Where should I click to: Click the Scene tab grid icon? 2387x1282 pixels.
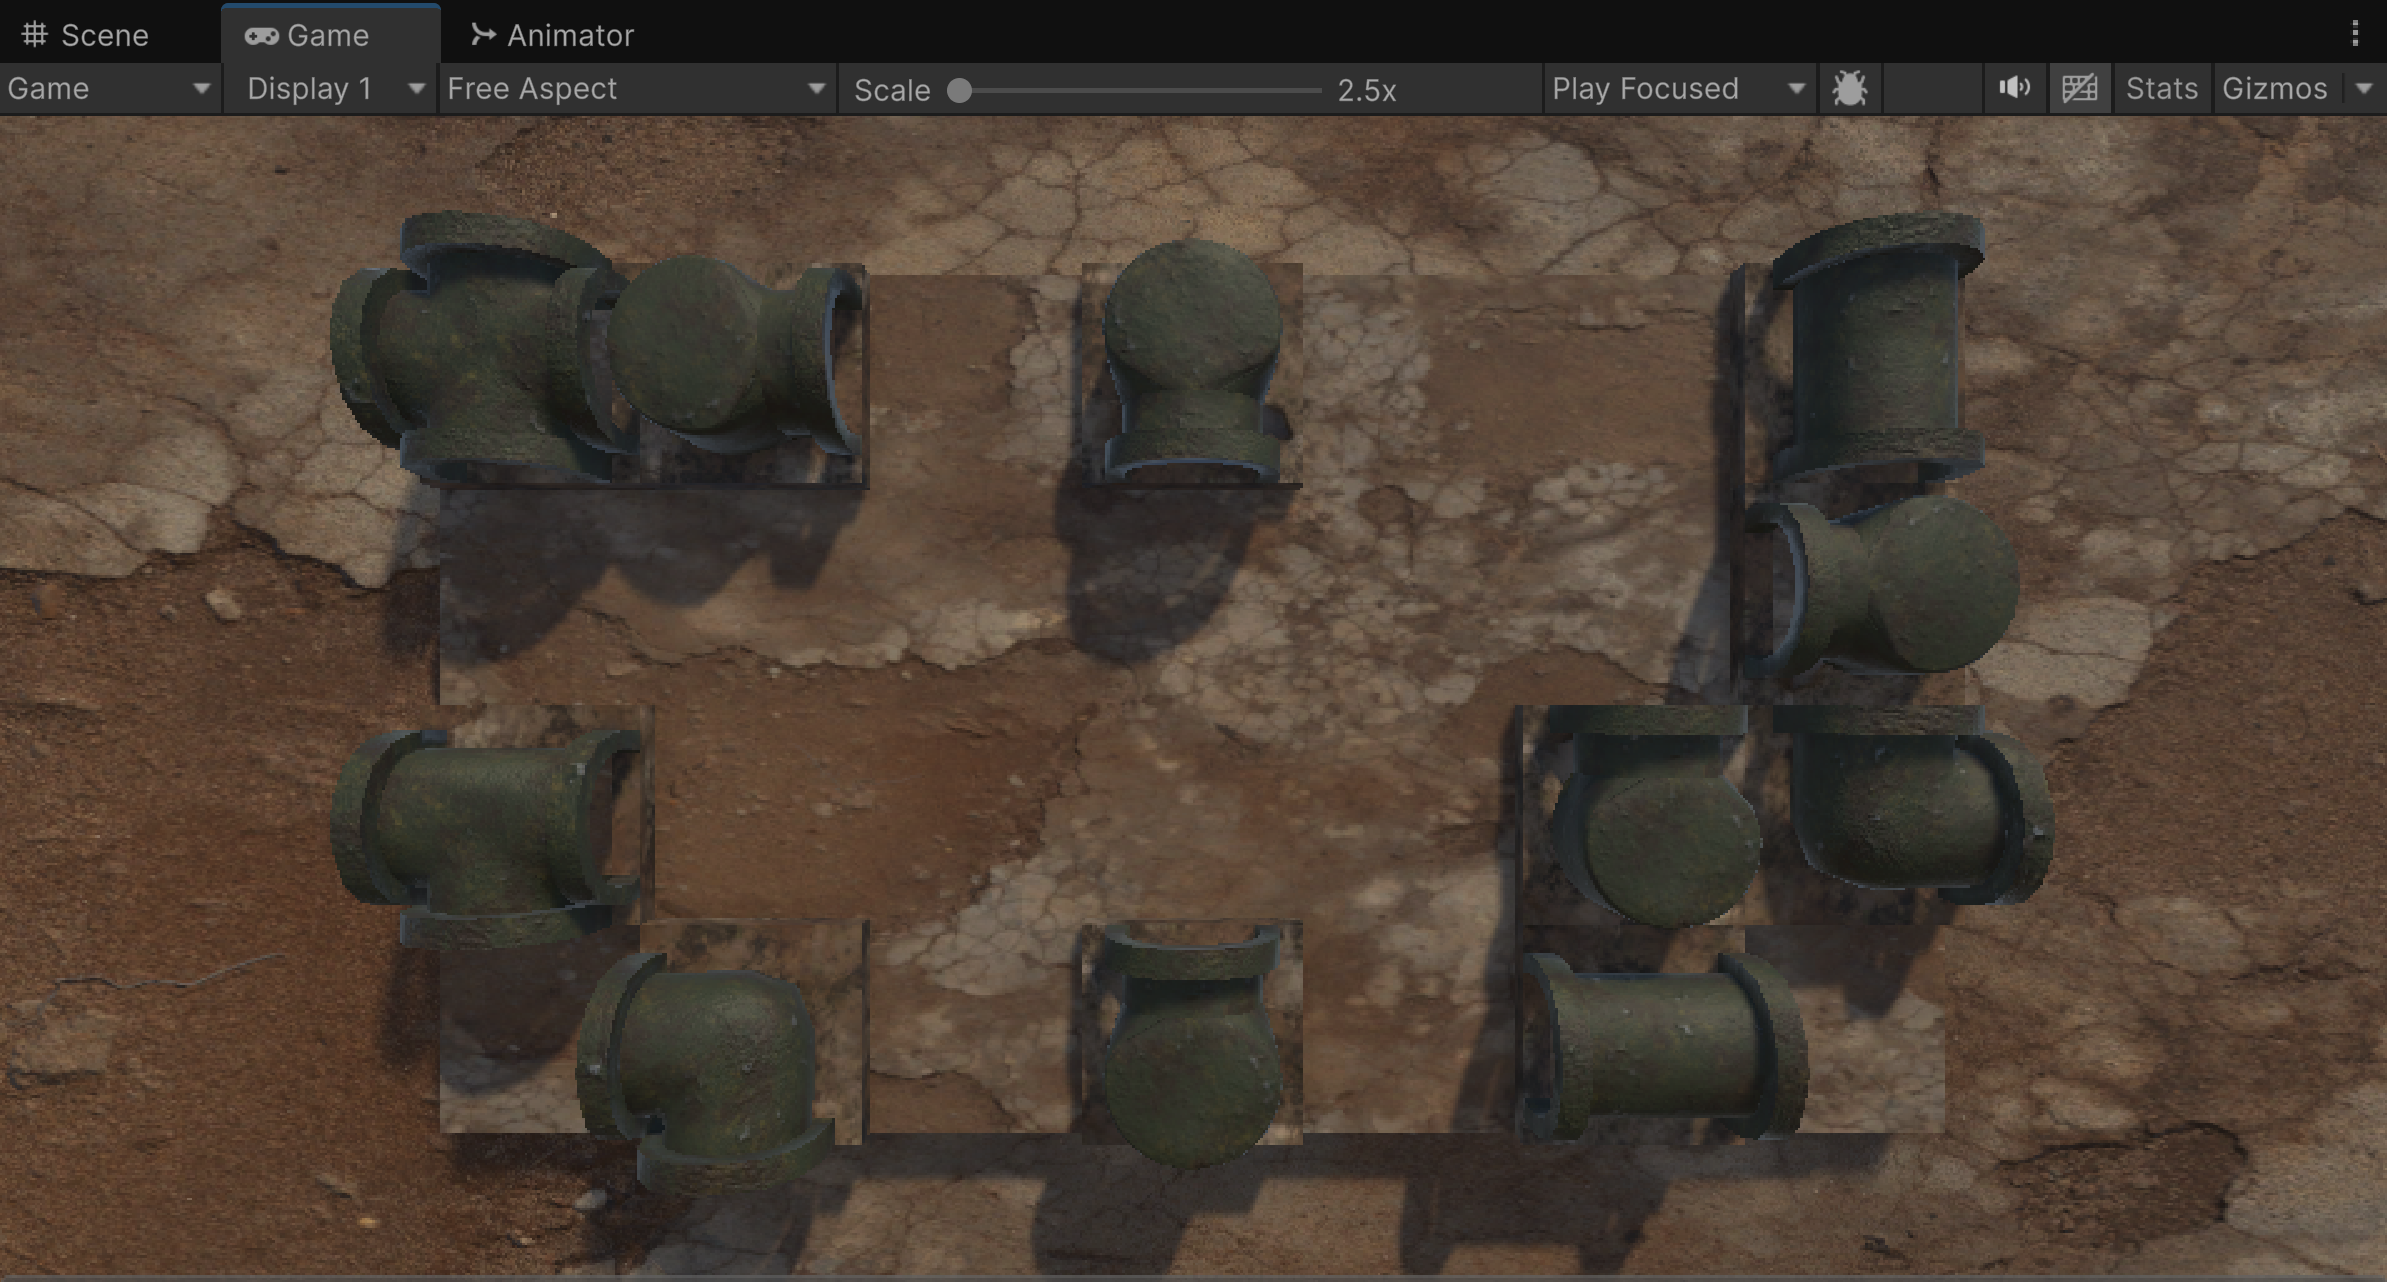tap(35, 34)
